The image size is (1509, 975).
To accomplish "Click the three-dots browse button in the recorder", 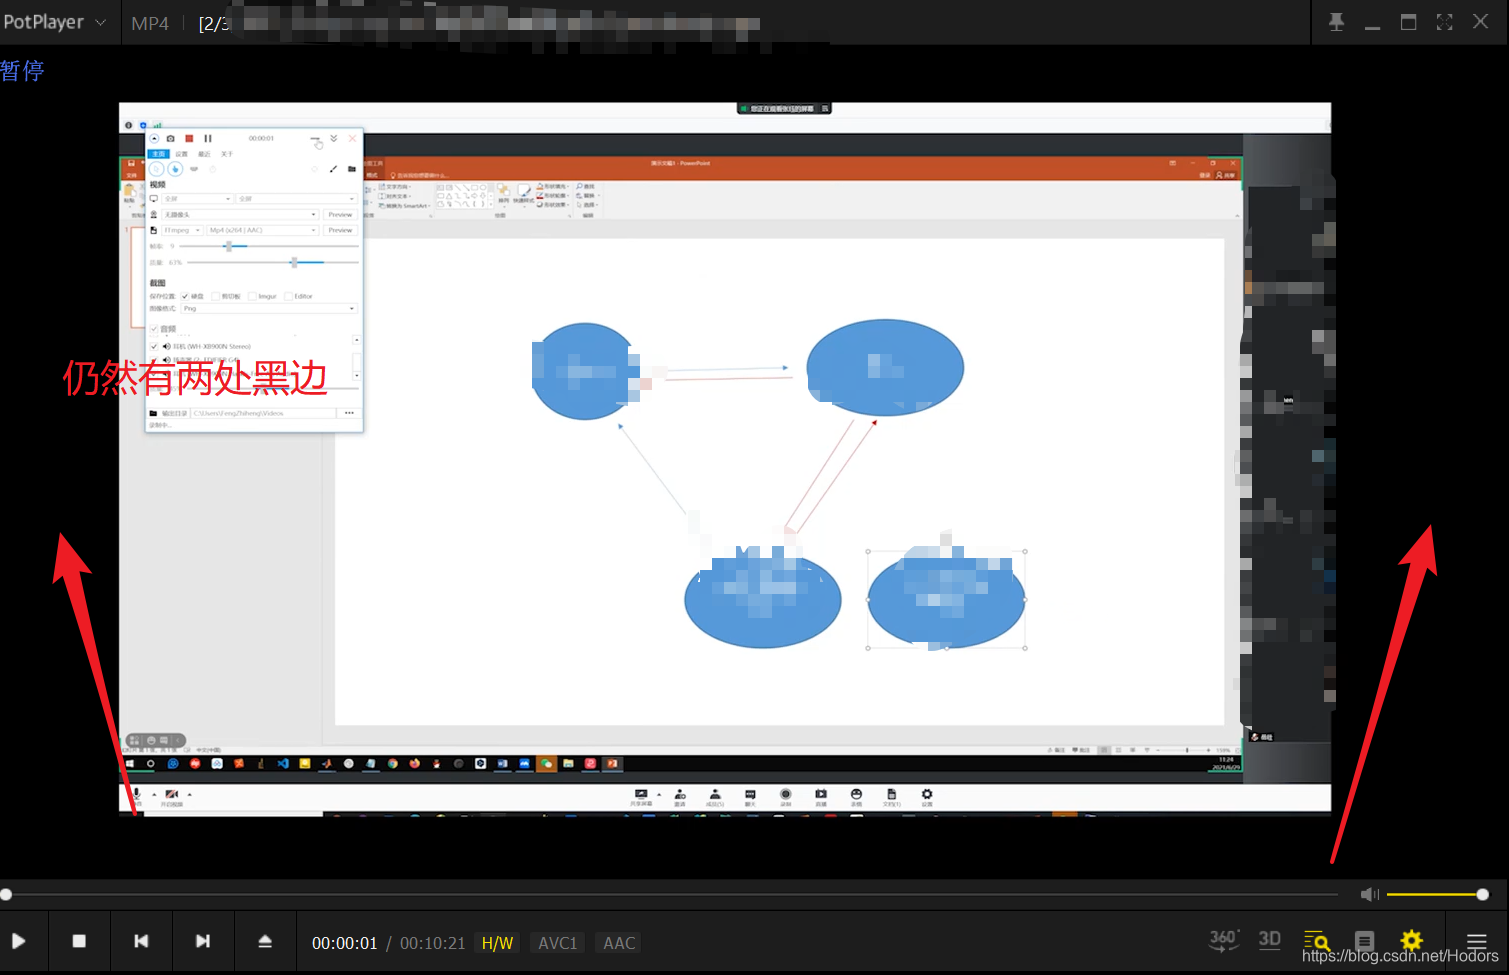I will click(x=349, y=413).
